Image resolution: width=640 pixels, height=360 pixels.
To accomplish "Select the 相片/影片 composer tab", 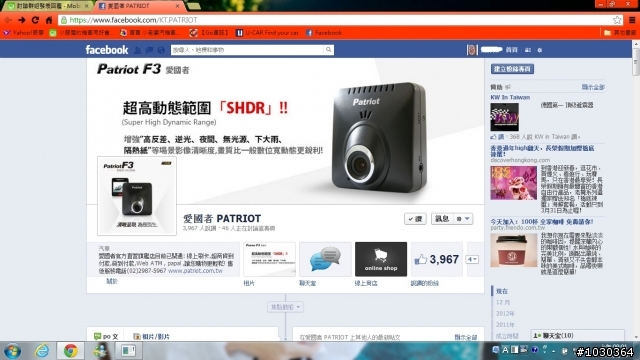I will click(151, 336).
